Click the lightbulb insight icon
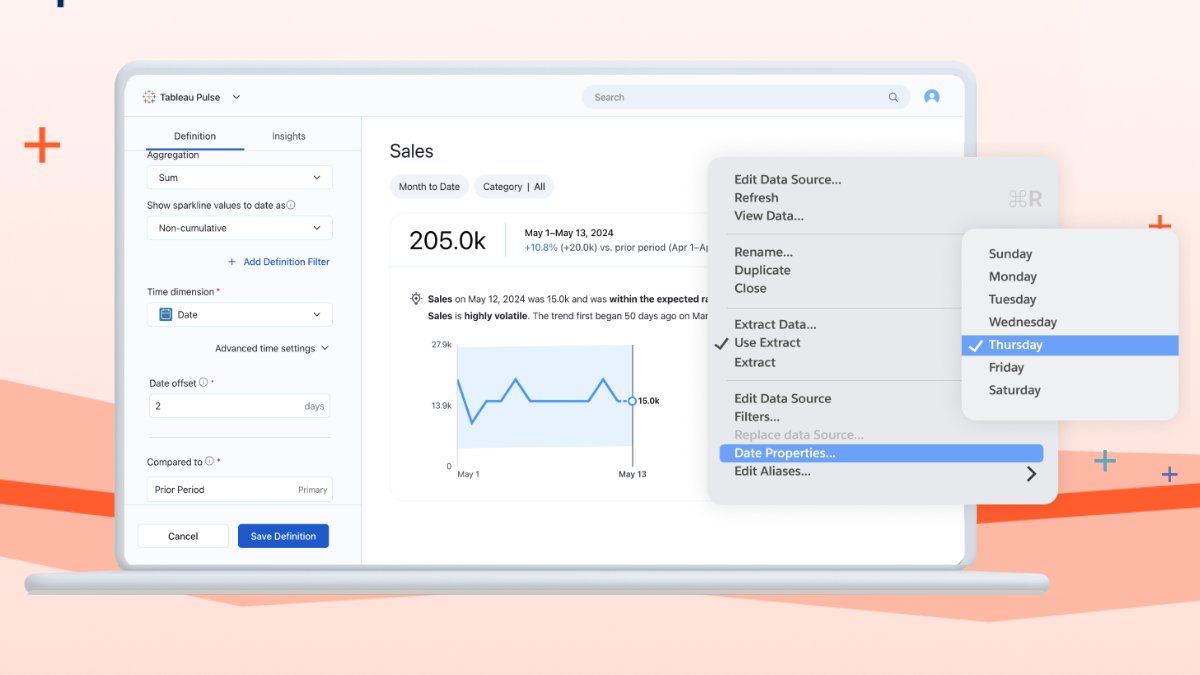 [416, 299]
